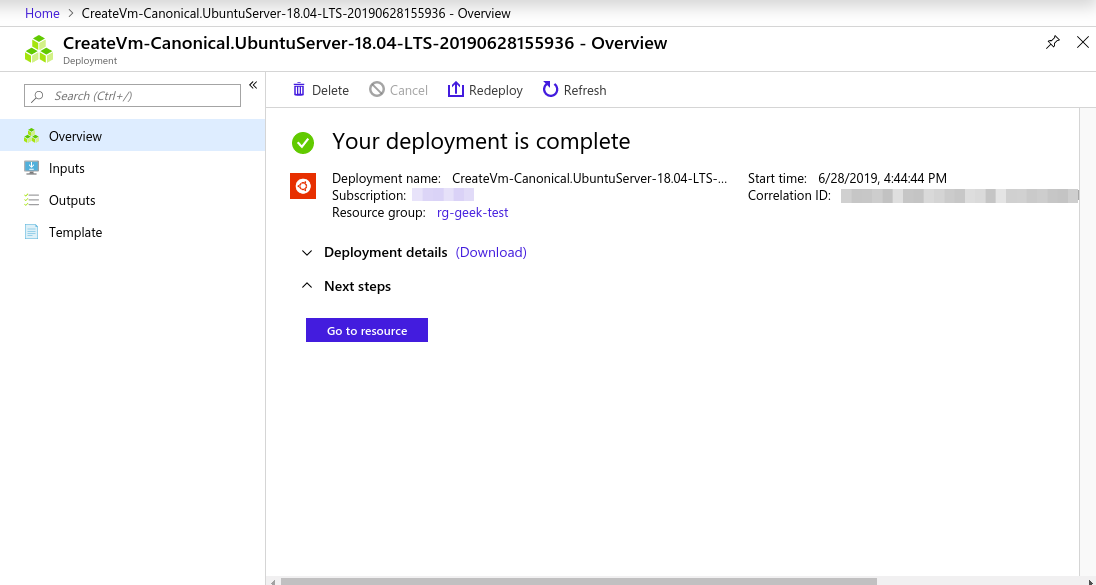Viewport: 1096px width, 585px height.
Task: Click the Deployment name value text
Action: point(589,178)
